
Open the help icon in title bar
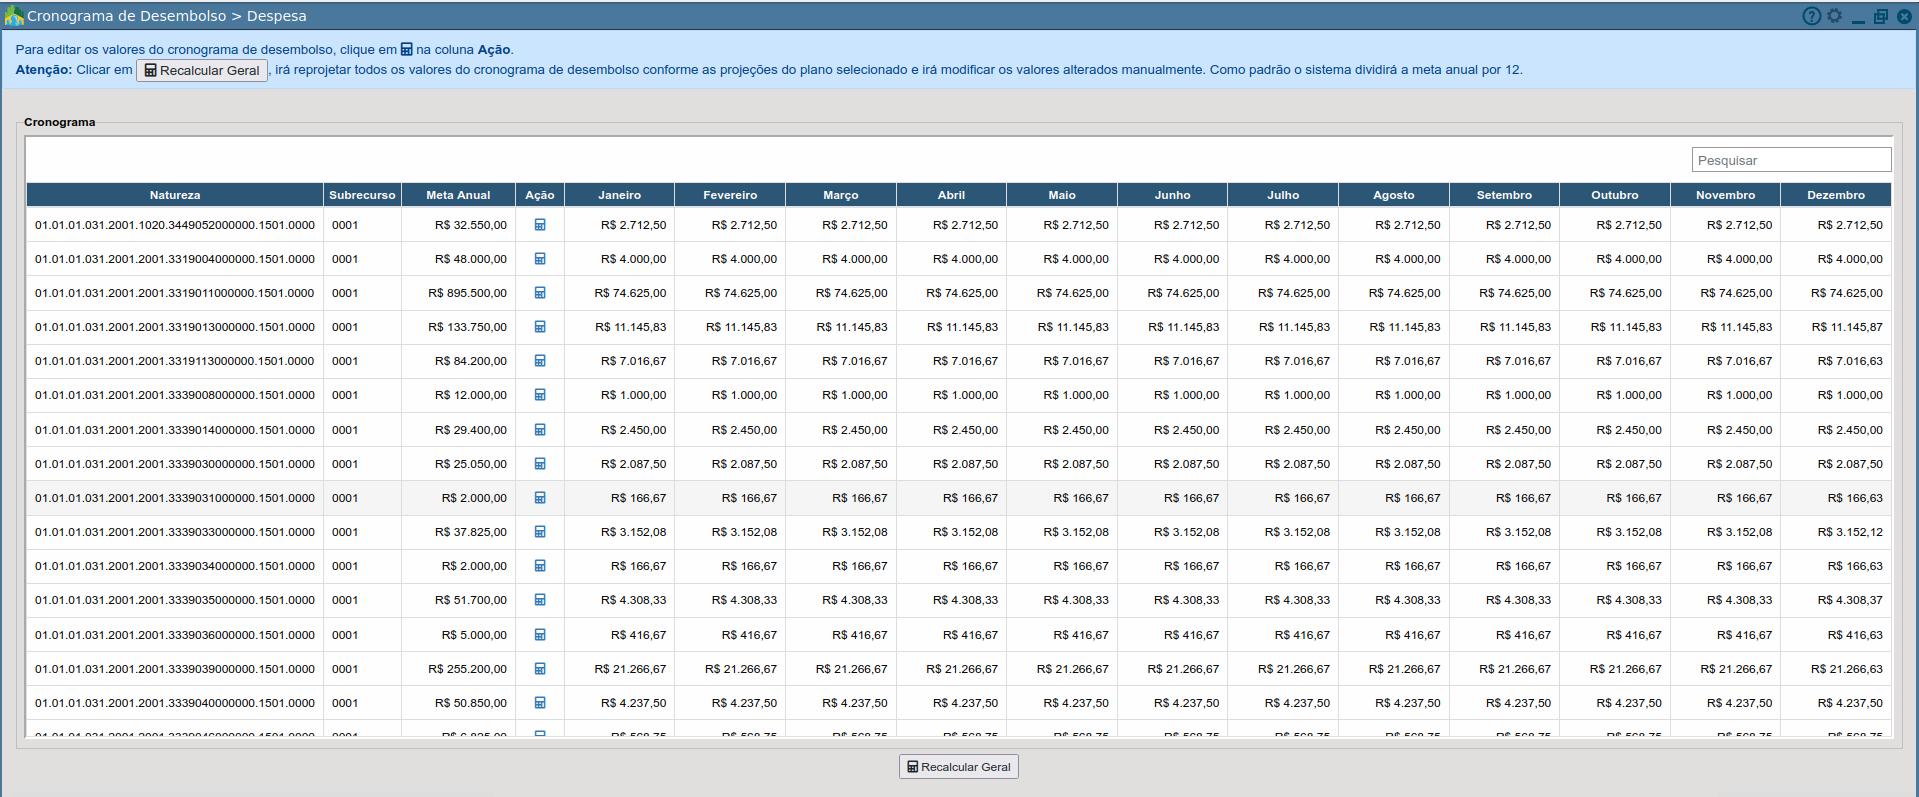click(x=1811, y=16)
